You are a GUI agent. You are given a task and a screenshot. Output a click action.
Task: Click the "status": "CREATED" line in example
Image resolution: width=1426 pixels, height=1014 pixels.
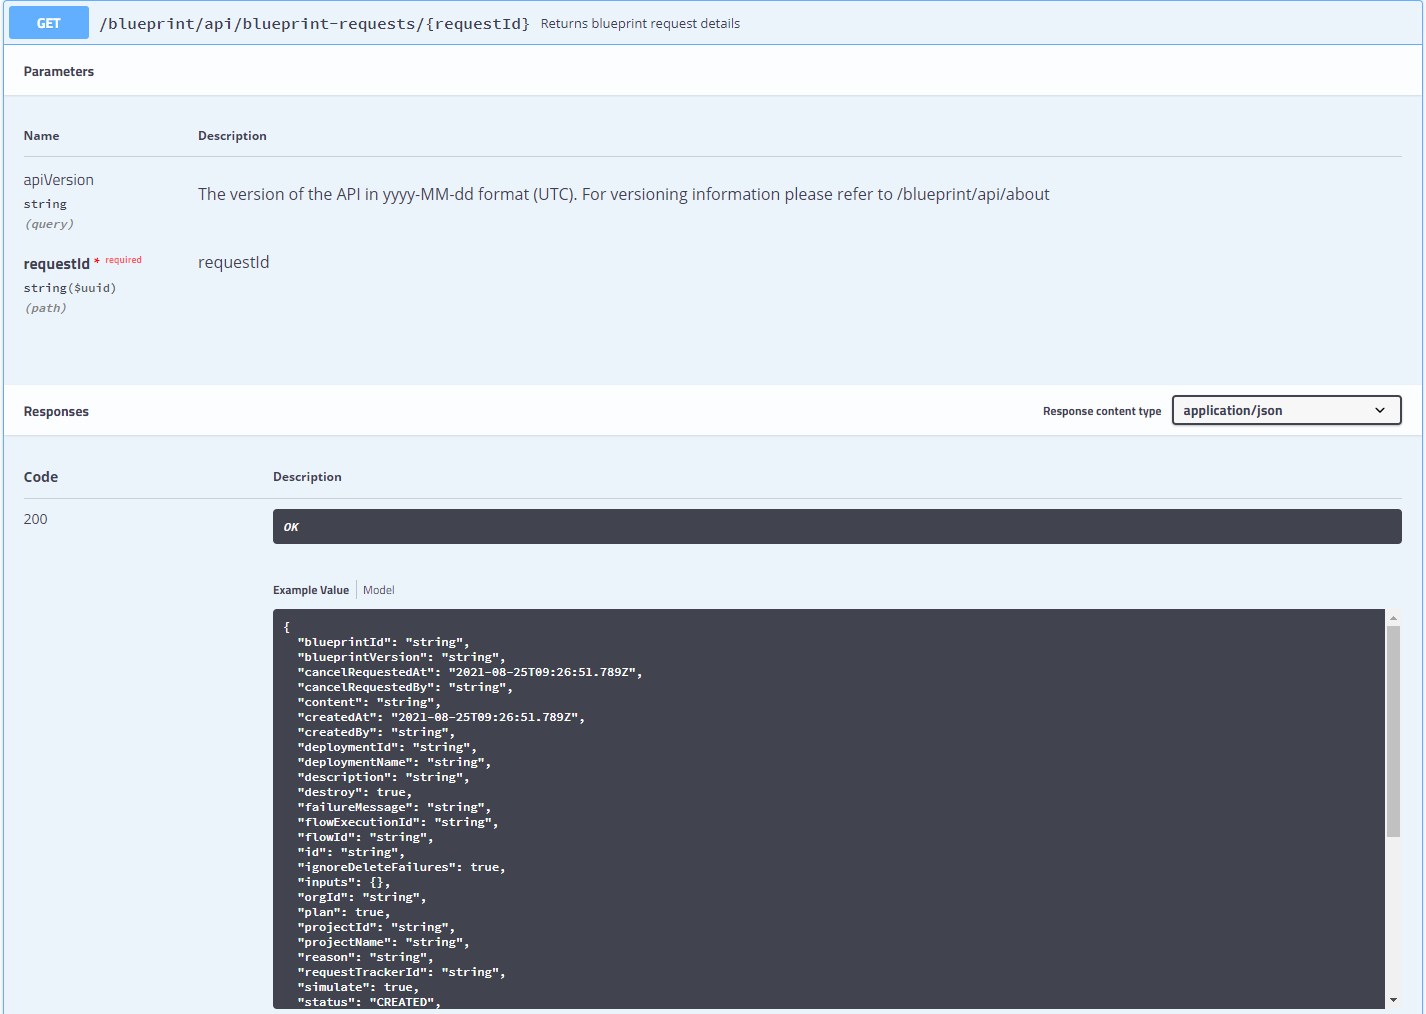point(369,1002)
